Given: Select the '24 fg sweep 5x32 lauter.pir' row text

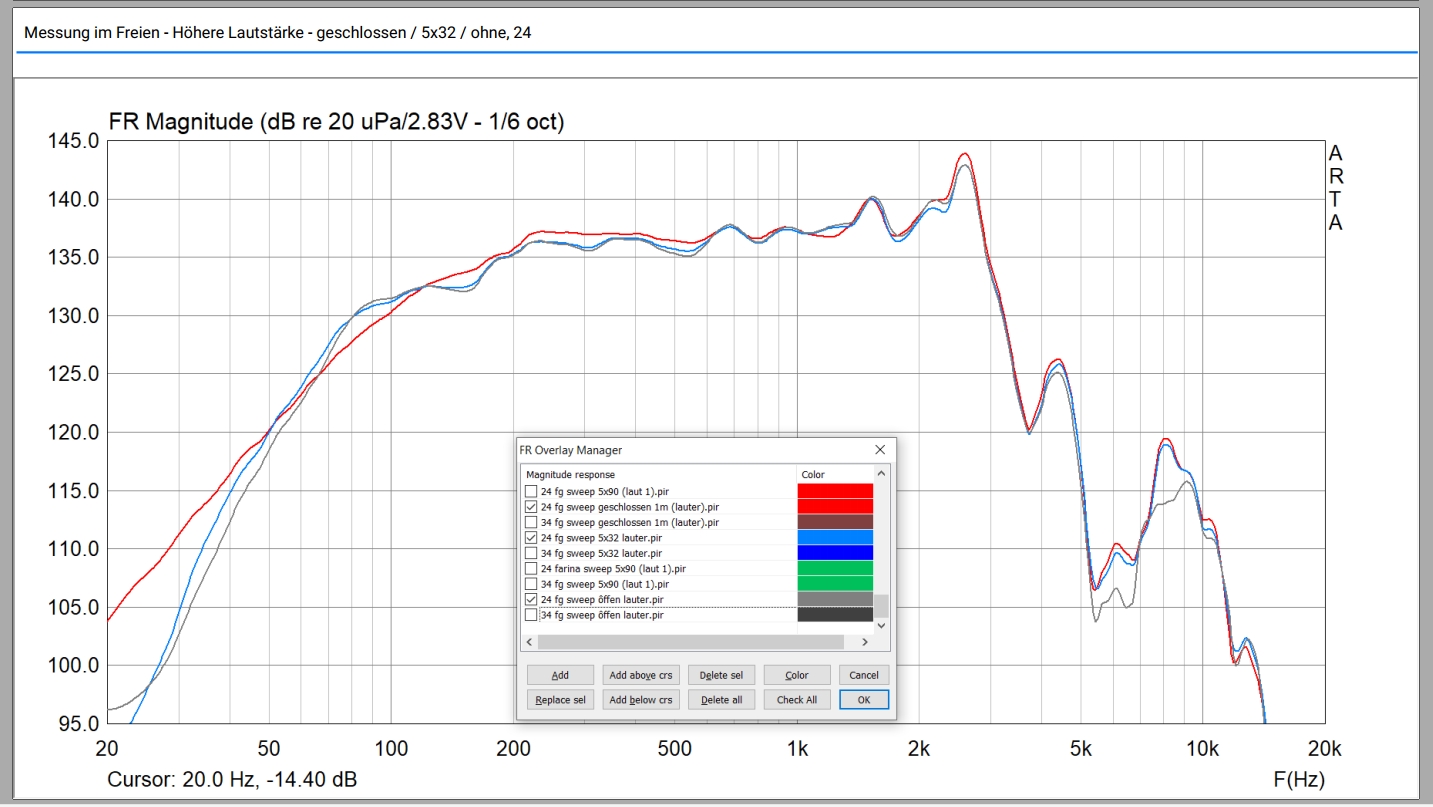Looking at the screenshot, I should [601, 538].
